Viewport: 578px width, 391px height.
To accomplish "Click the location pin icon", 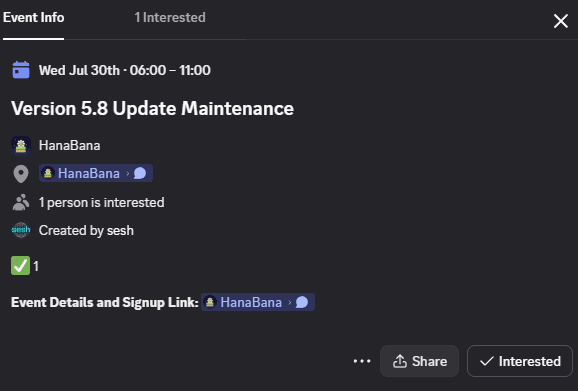I will pos(21,174).
